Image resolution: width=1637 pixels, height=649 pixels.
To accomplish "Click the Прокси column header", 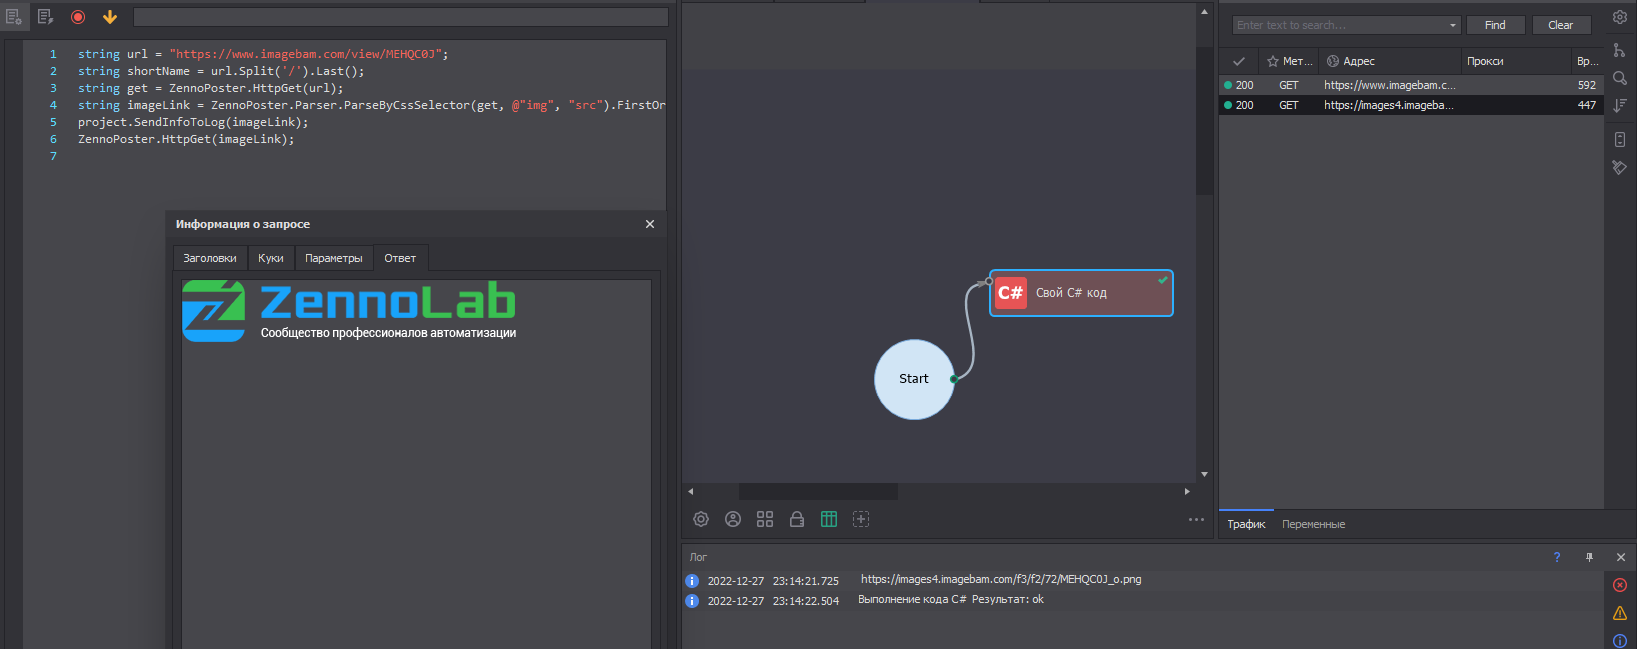I will click(x=1516, y=61).
